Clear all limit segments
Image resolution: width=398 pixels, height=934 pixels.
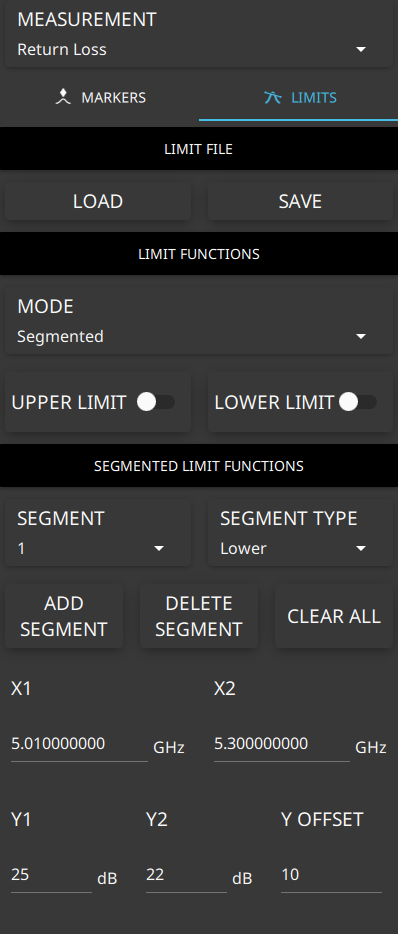pos(334,617)
